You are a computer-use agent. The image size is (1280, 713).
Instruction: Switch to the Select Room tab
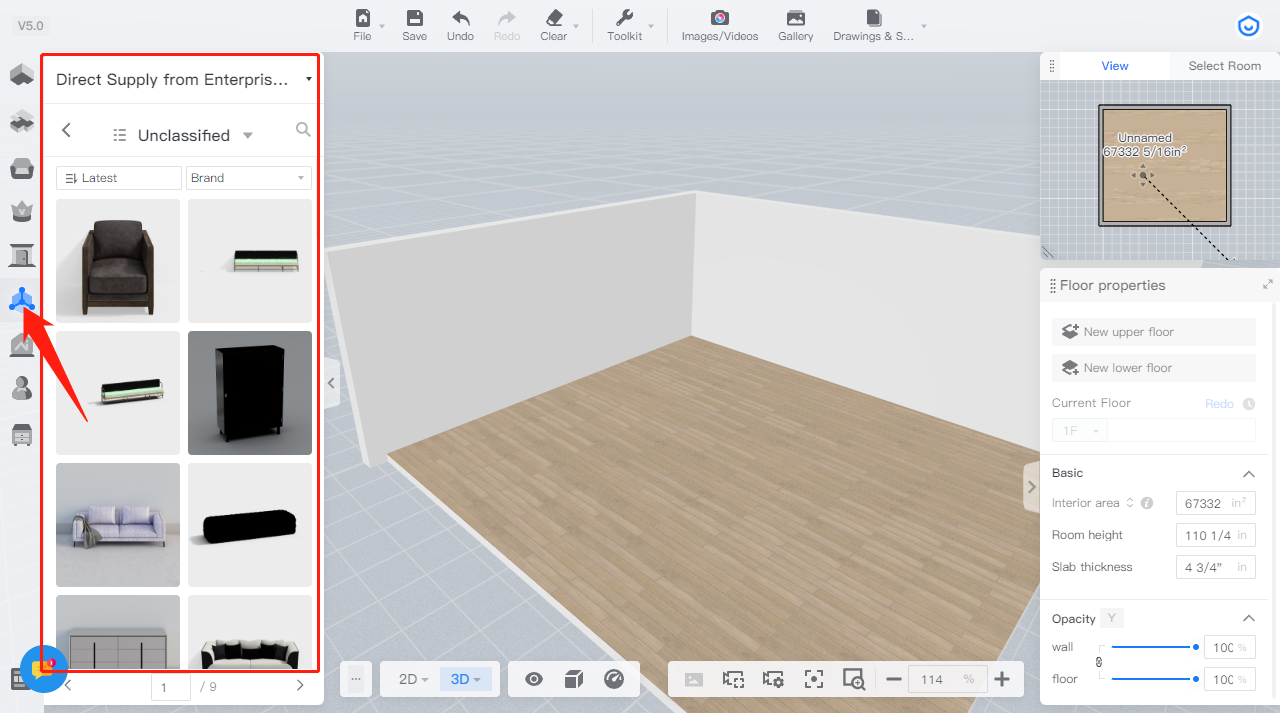point(1224,66)
